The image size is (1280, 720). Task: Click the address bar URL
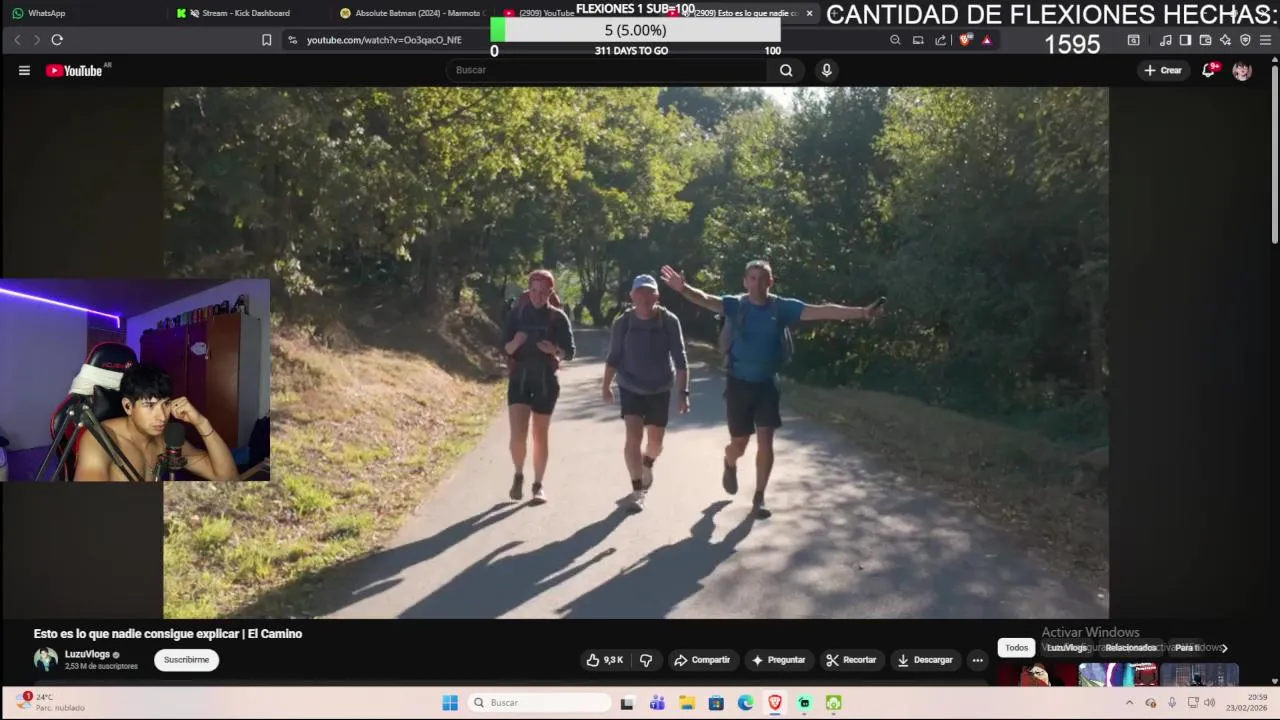tap(384, 40)
